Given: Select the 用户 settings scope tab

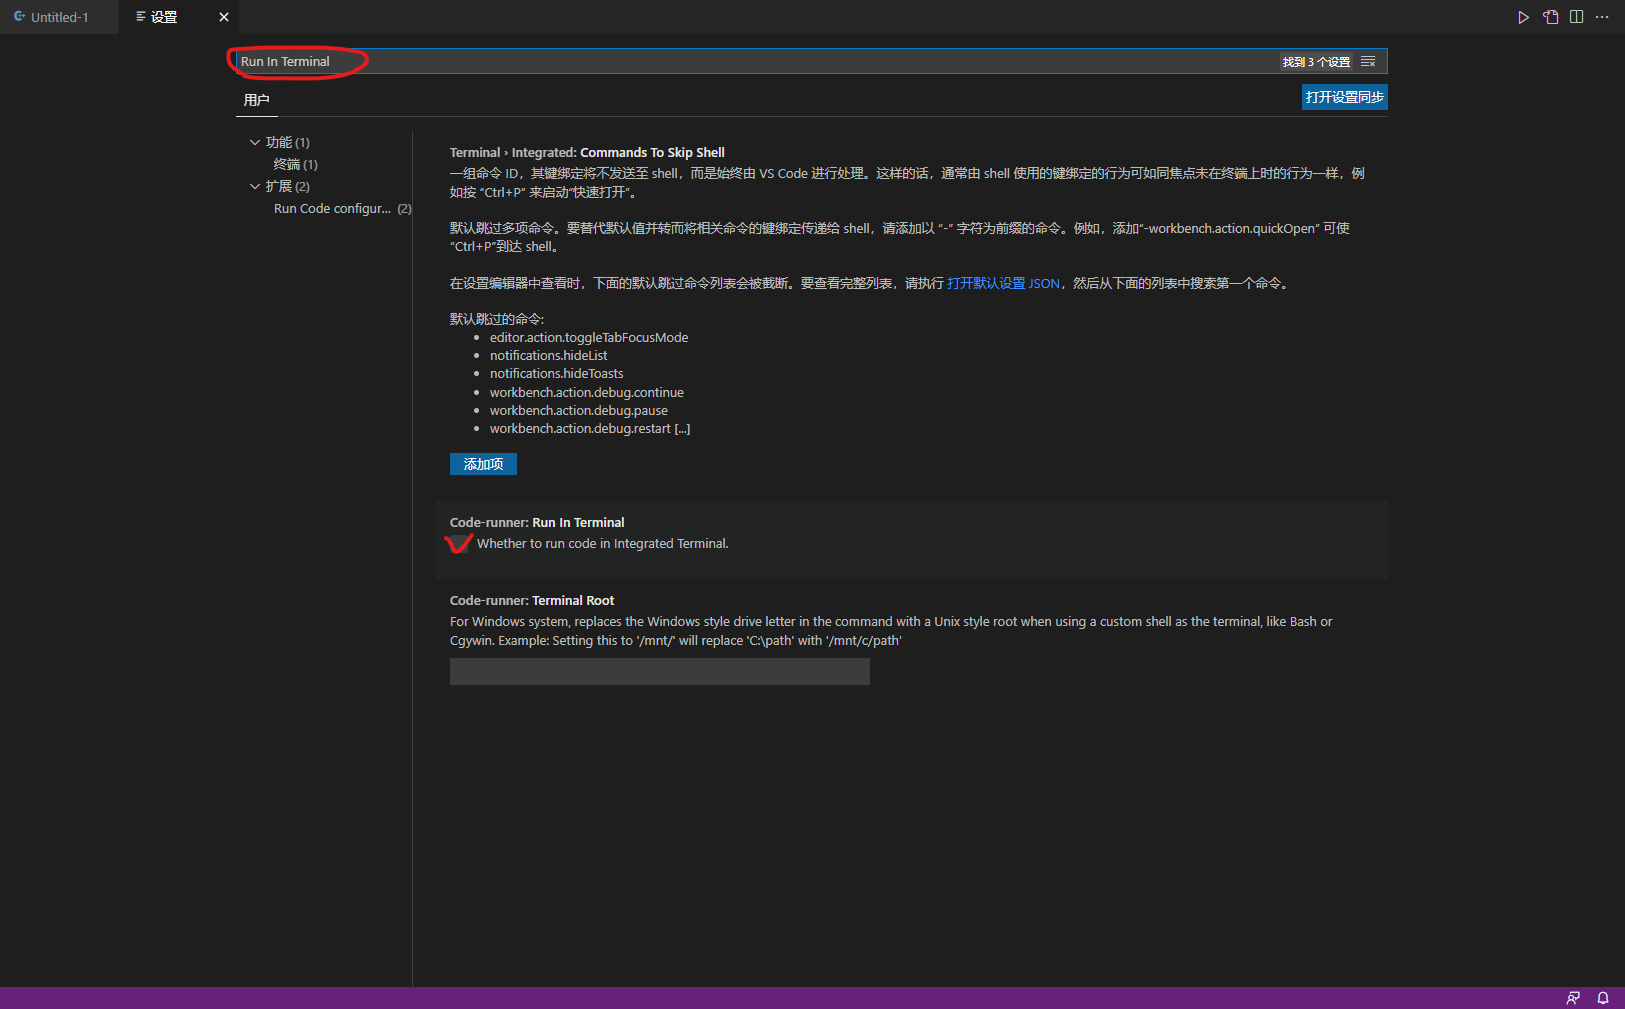Looking at the screenshot, I should [257, 100].
